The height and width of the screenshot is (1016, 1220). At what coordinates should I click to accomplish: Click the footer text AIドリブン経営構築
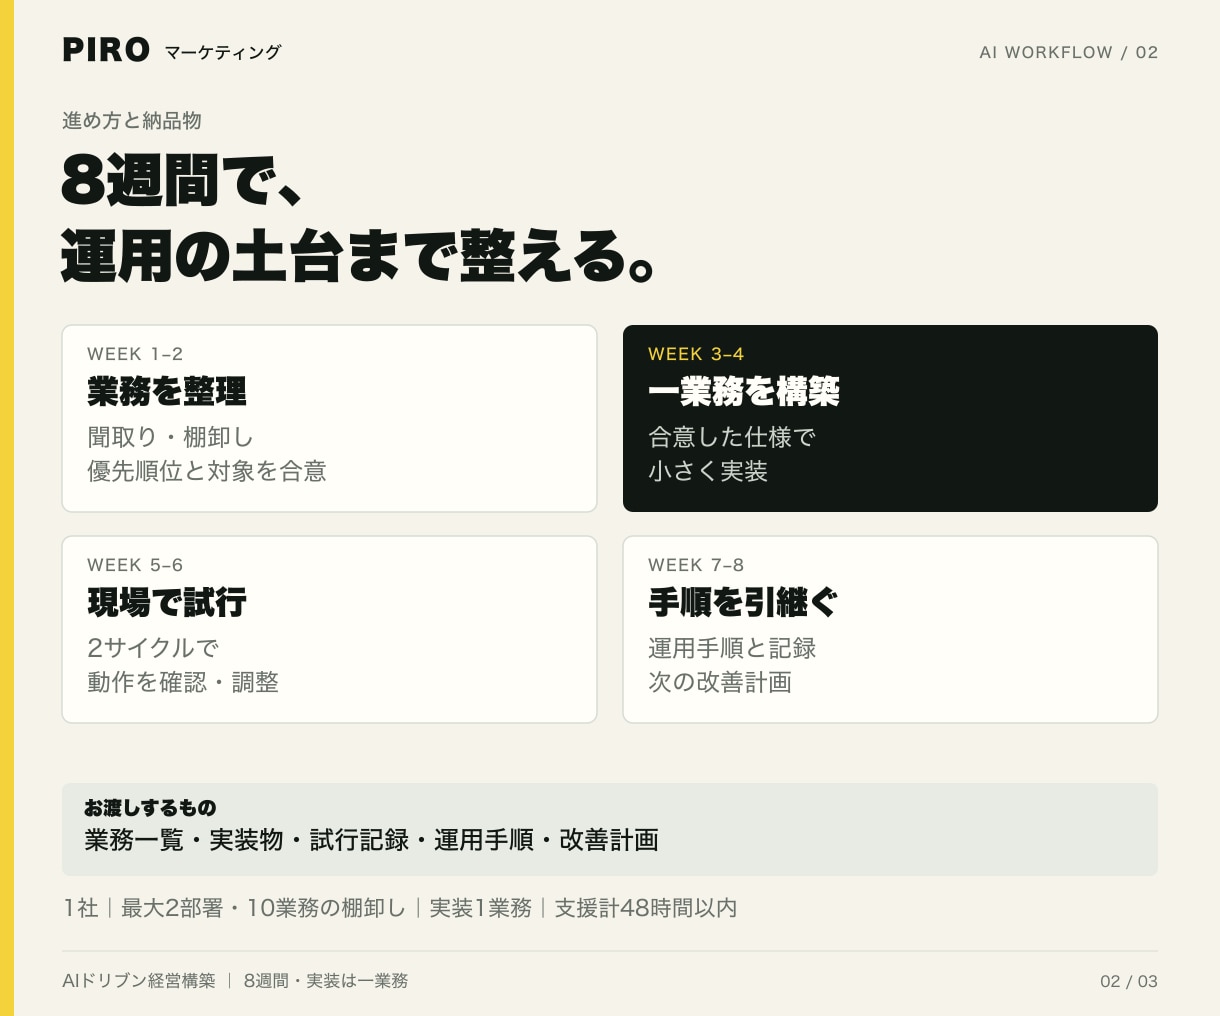tap(139, 981)
